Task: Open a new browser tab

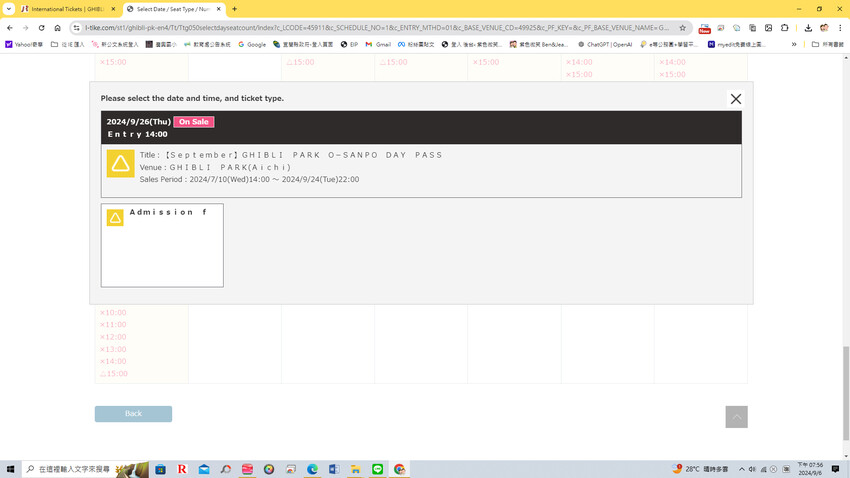Action: click(234, 9)
